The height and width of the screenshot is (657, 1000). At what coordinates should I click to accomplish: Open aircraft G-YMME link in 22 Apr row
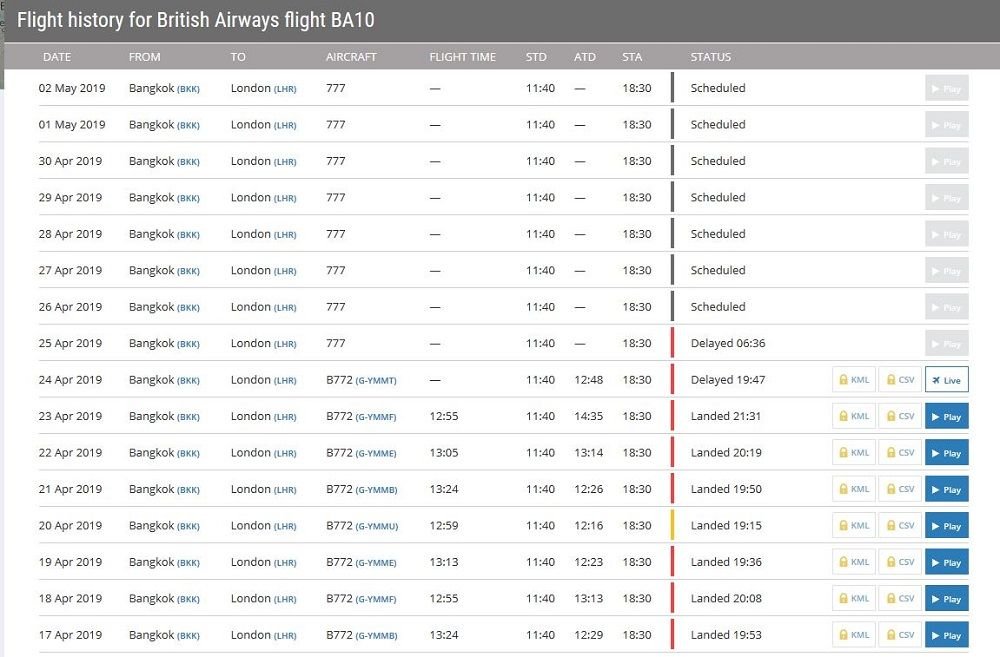(376, 454)
